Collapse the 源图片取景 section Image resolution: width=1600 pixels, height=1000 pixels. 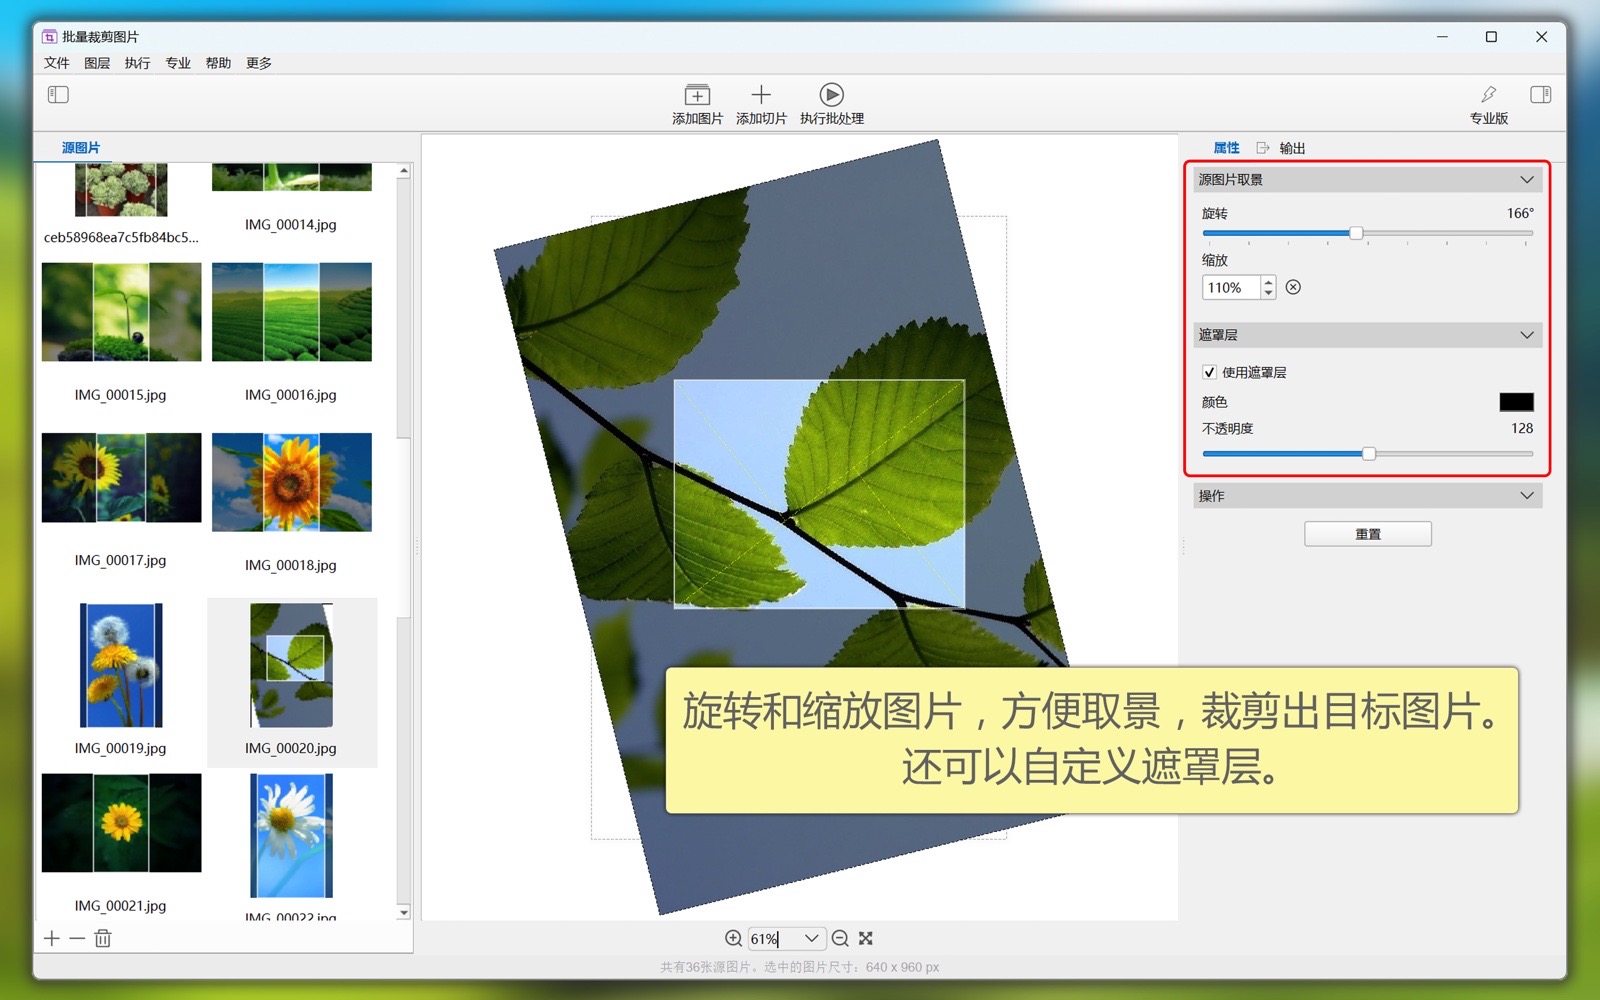pos(1526,180)
